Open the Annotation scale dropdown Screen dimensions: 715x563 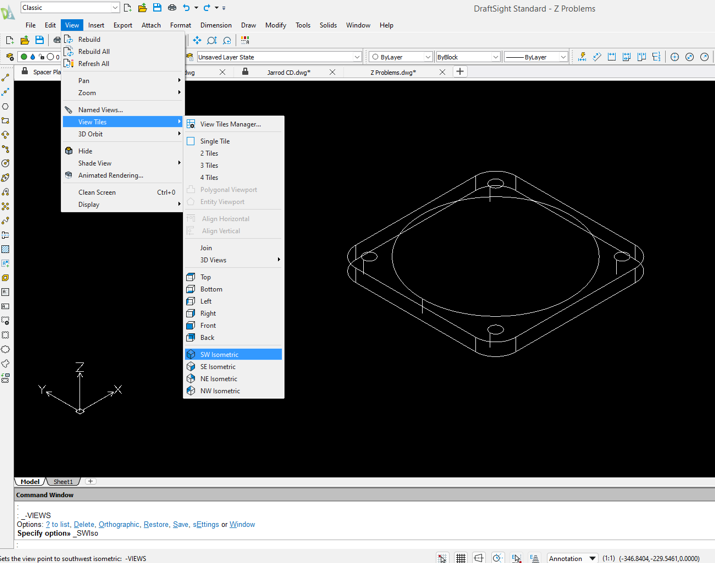point(592,558)
